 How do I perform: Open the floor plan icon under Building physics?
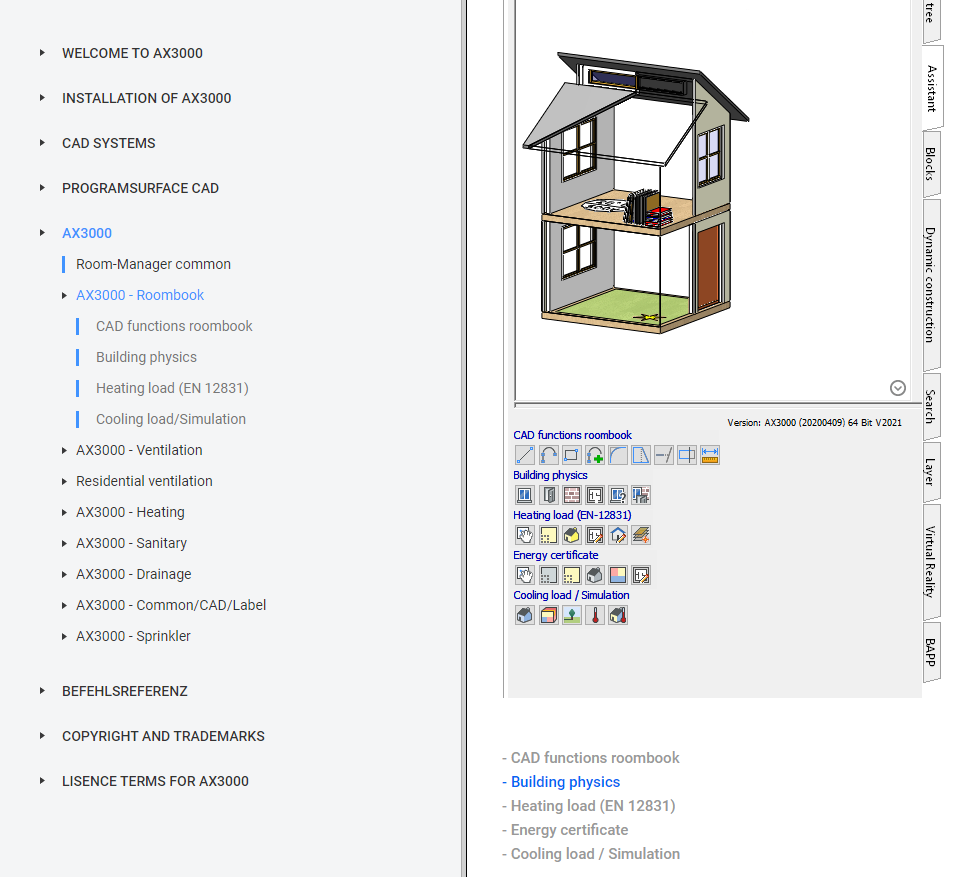[x=594, y=495]
